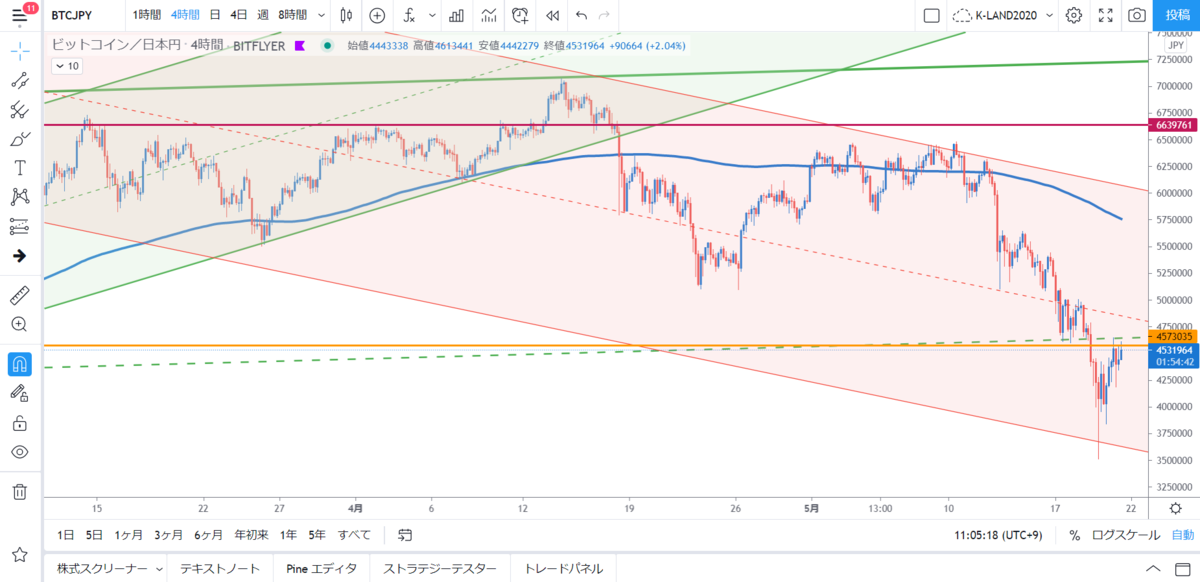The image size is (1200, 582).
Task: Open the Pine エディタ tab
Action: [320, 568]
